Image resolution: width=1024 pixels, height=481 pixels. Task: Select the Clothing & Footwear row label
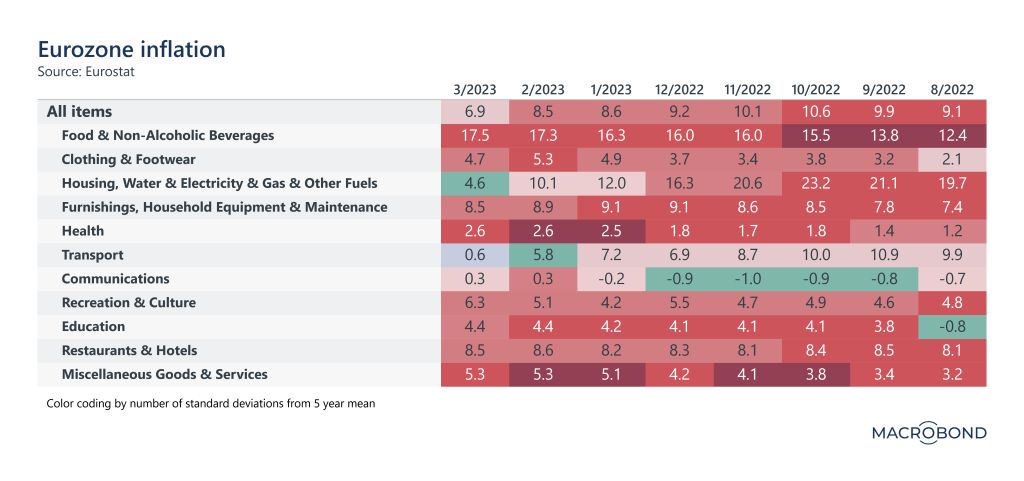[128, 159]
